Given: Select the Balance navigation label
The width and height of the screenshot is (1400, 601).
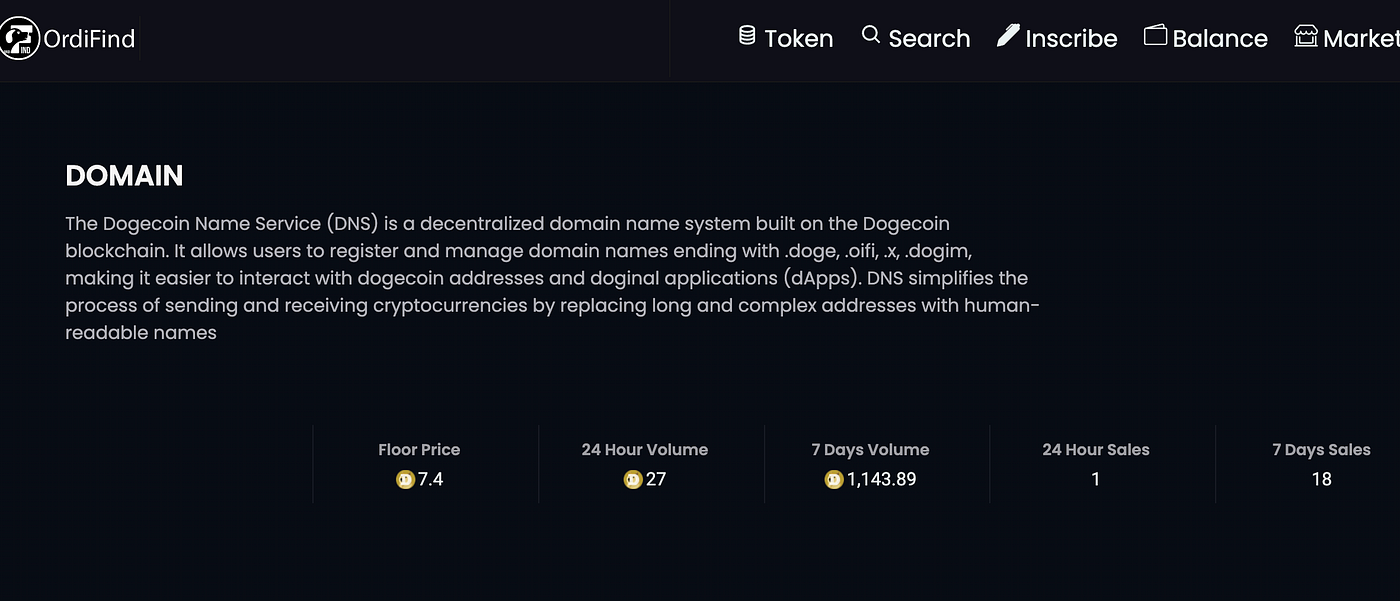Looking at the screenshot, I should [1219, 39].
